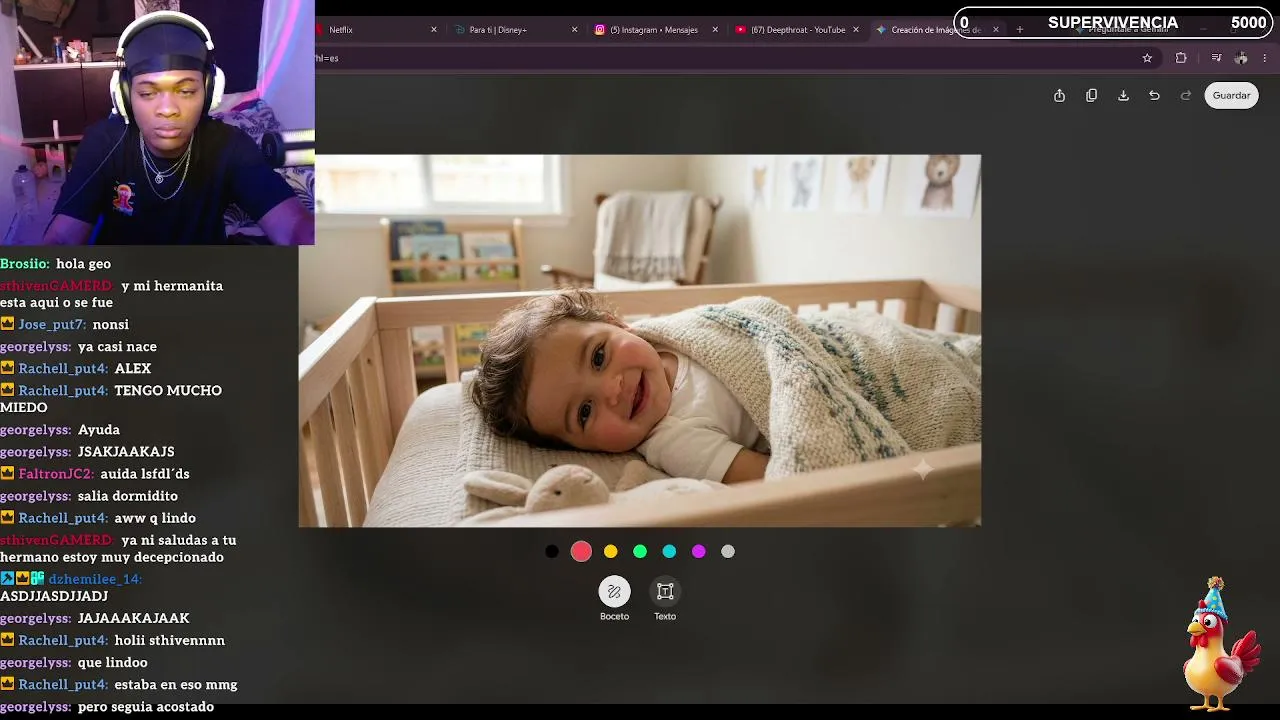This screenshot has width=1280, height=720.
Task: Click the username Brosiio in chat
Action: (x=25, y=264)
